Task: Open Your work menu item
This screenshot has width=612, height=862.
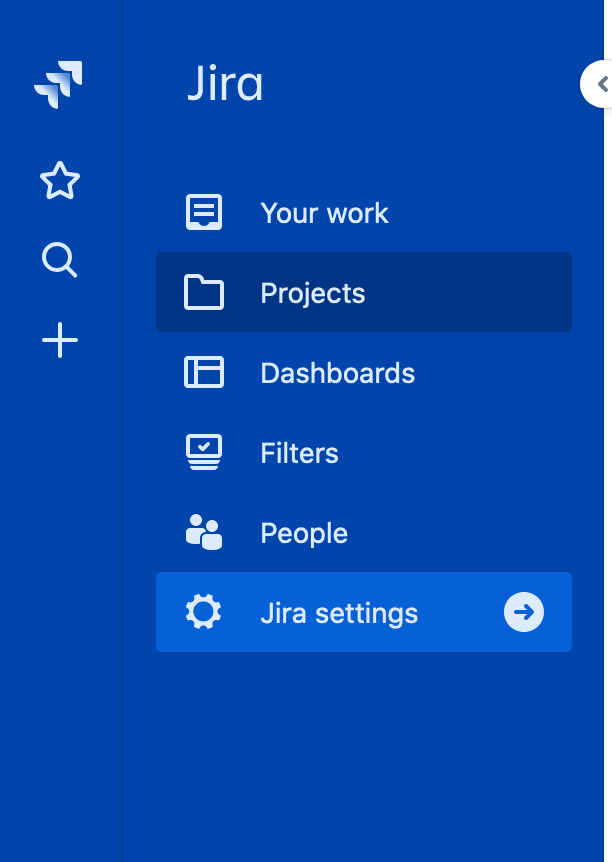Action: point(364,213)
